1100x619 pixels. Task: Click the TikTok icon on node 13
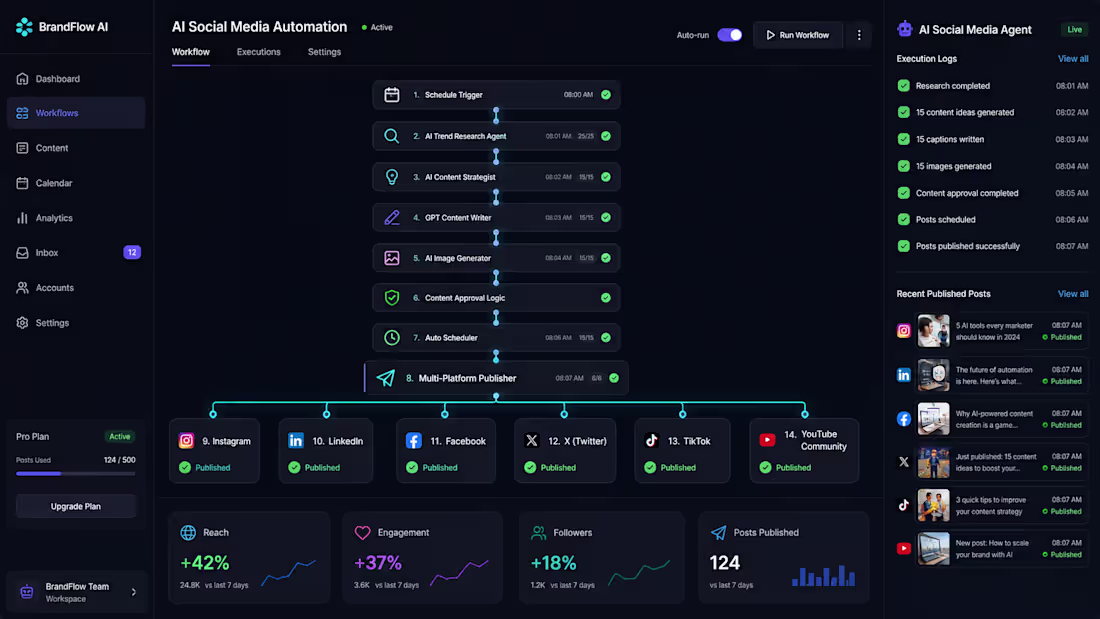click(x=652, y=441)
